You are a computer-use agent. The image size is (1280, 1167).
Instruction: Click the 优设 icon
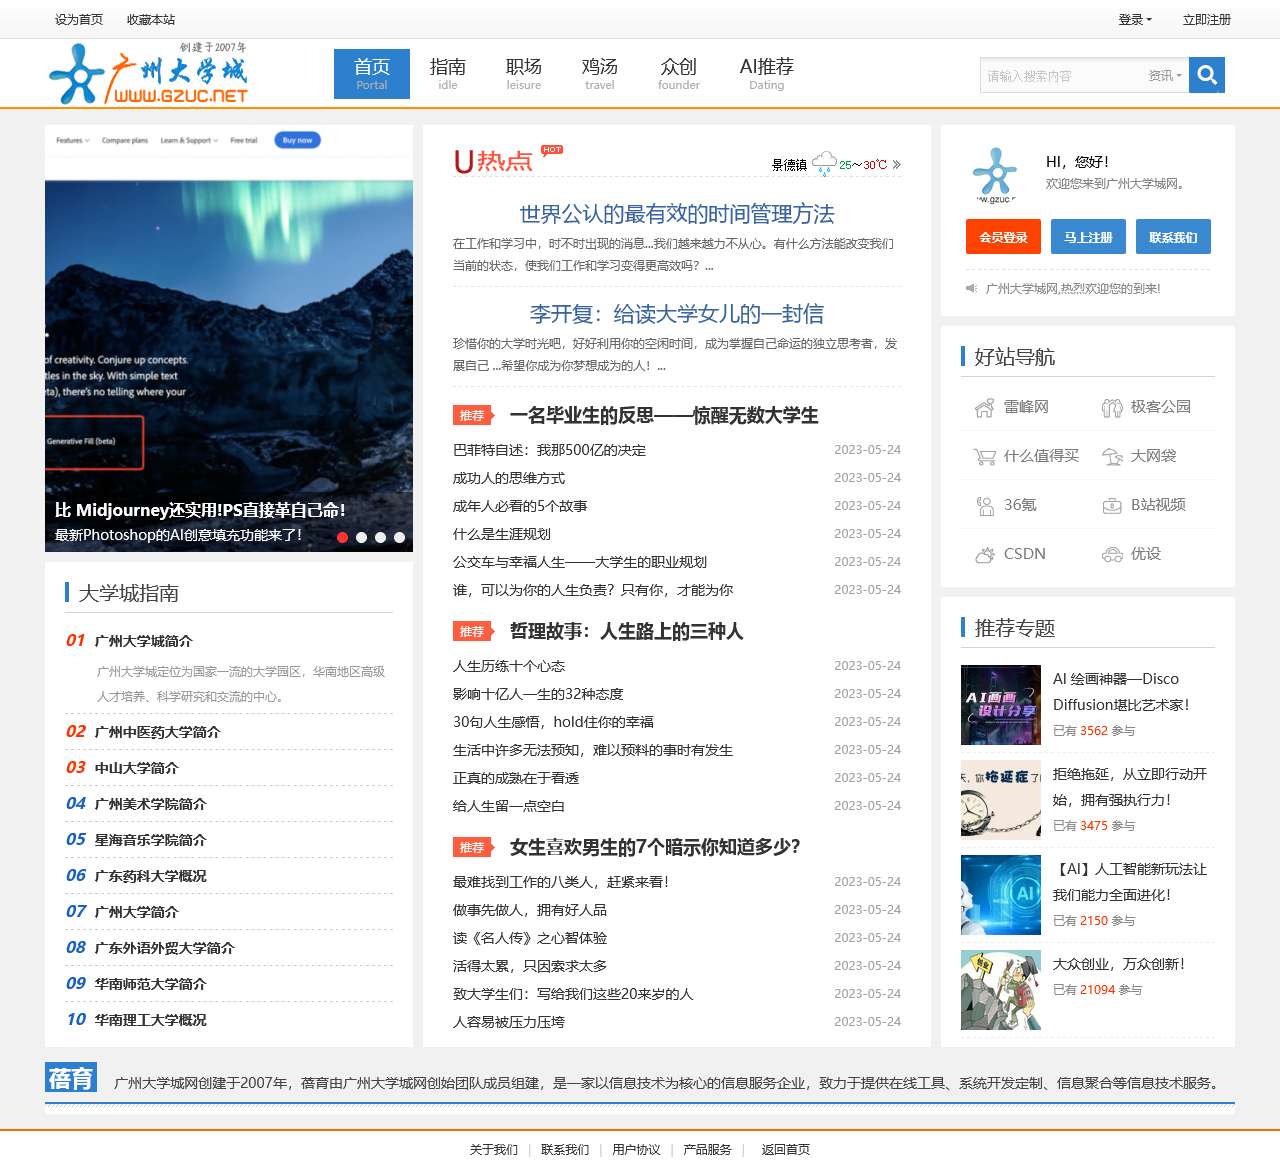pos(1112,554)
